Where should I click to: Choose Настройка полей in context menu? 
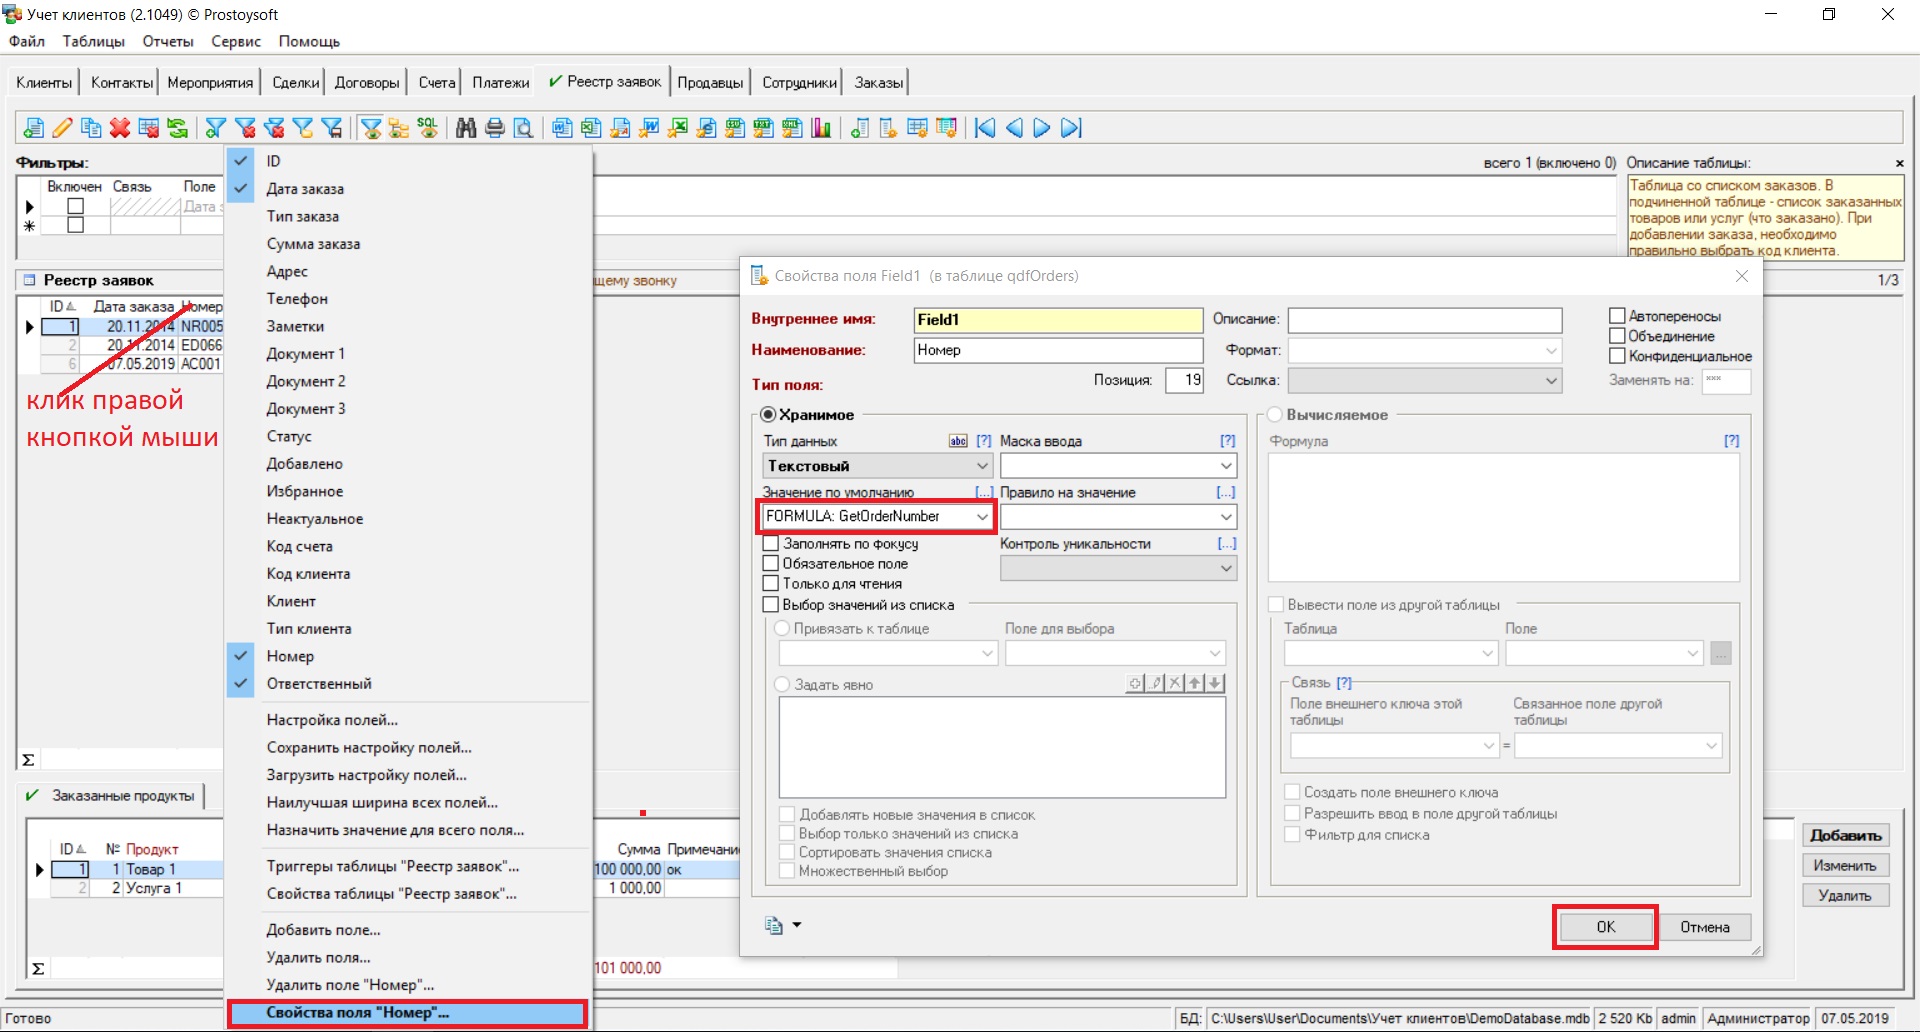[332, 720]
